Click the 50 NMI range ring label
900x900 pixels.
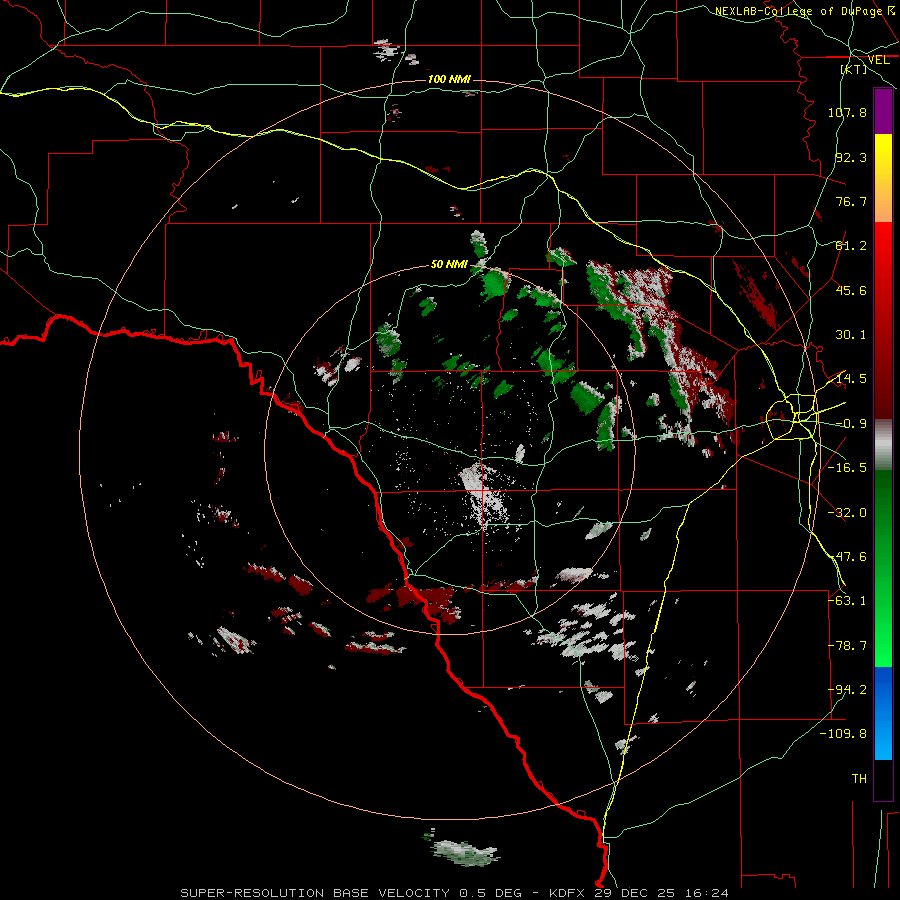[449, 264]
